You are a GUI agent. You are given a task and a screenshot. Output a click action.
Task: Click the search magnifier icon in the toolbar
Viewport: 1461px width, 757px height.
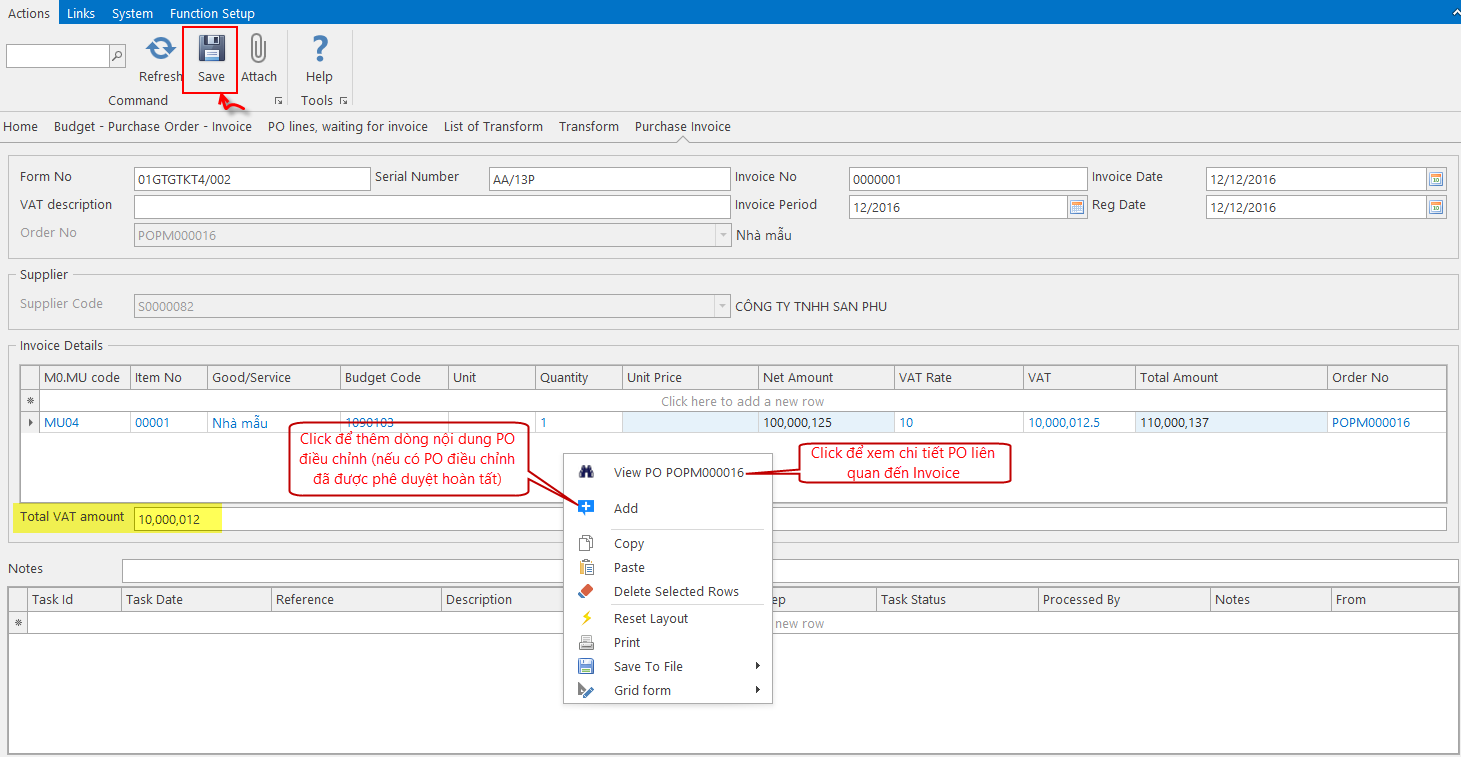[117, 56]
